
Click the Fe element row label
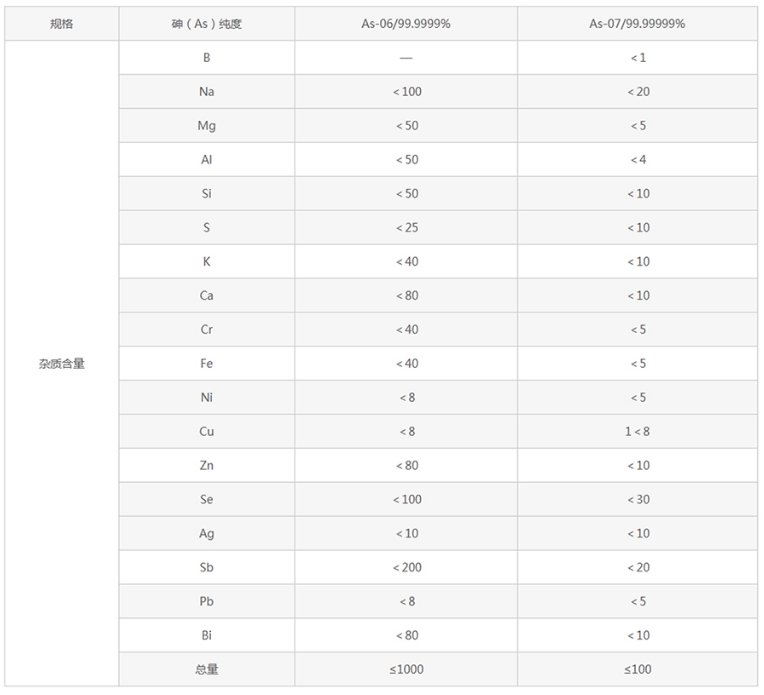tap(206, 363)
